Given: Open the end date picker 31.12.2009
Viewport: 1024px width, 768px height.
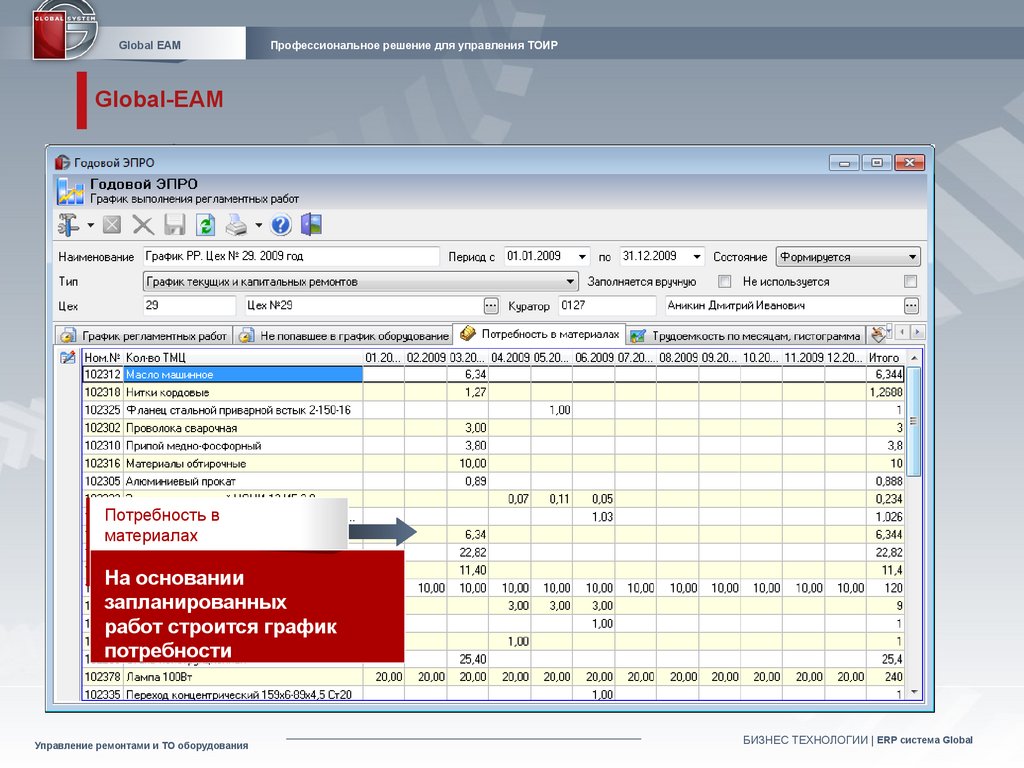Looking at the screenshot, I should [x=696, y=257].
